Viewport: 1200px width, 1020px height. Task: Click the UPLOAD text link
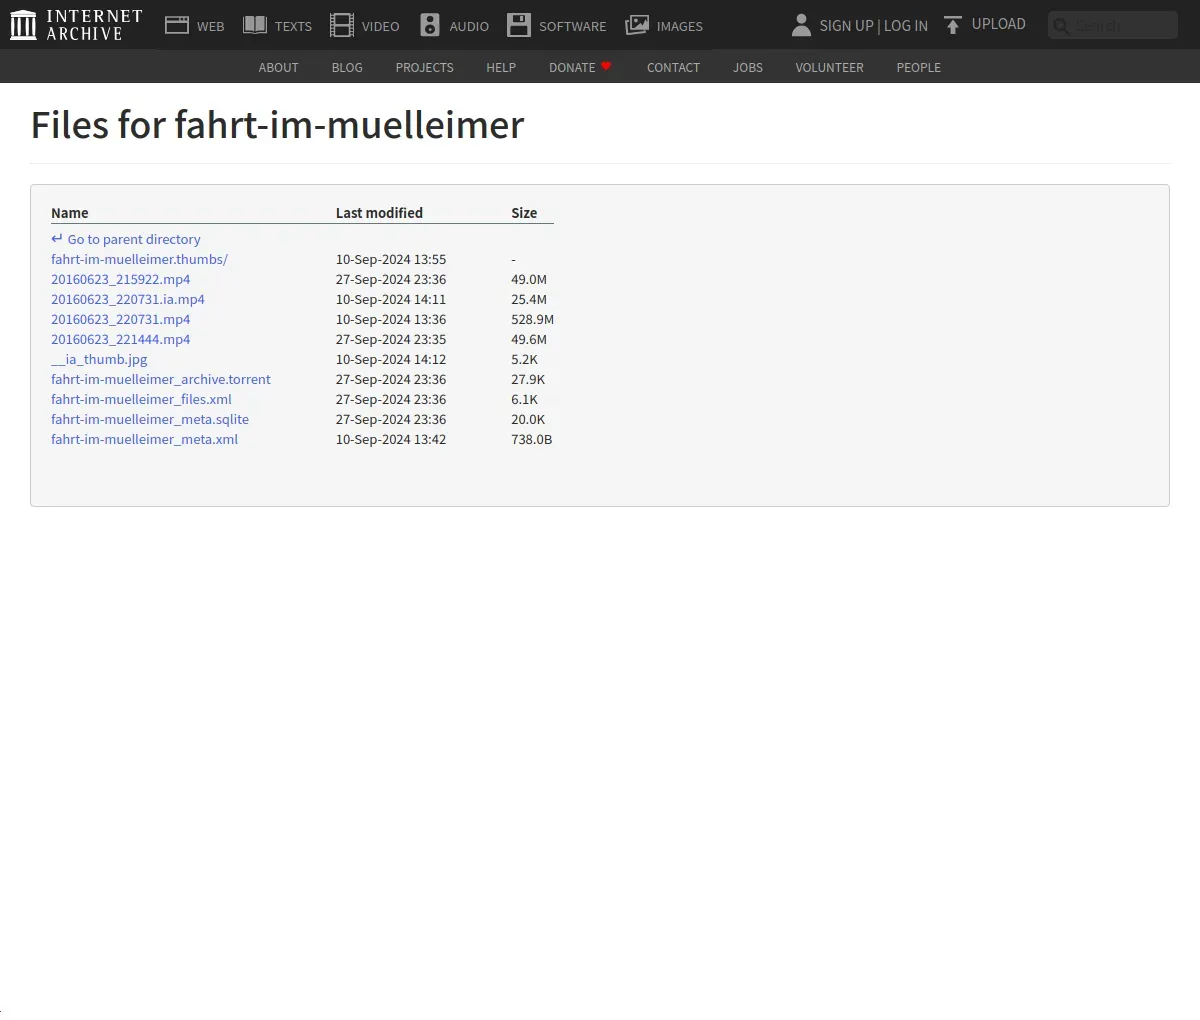(999, 24)
